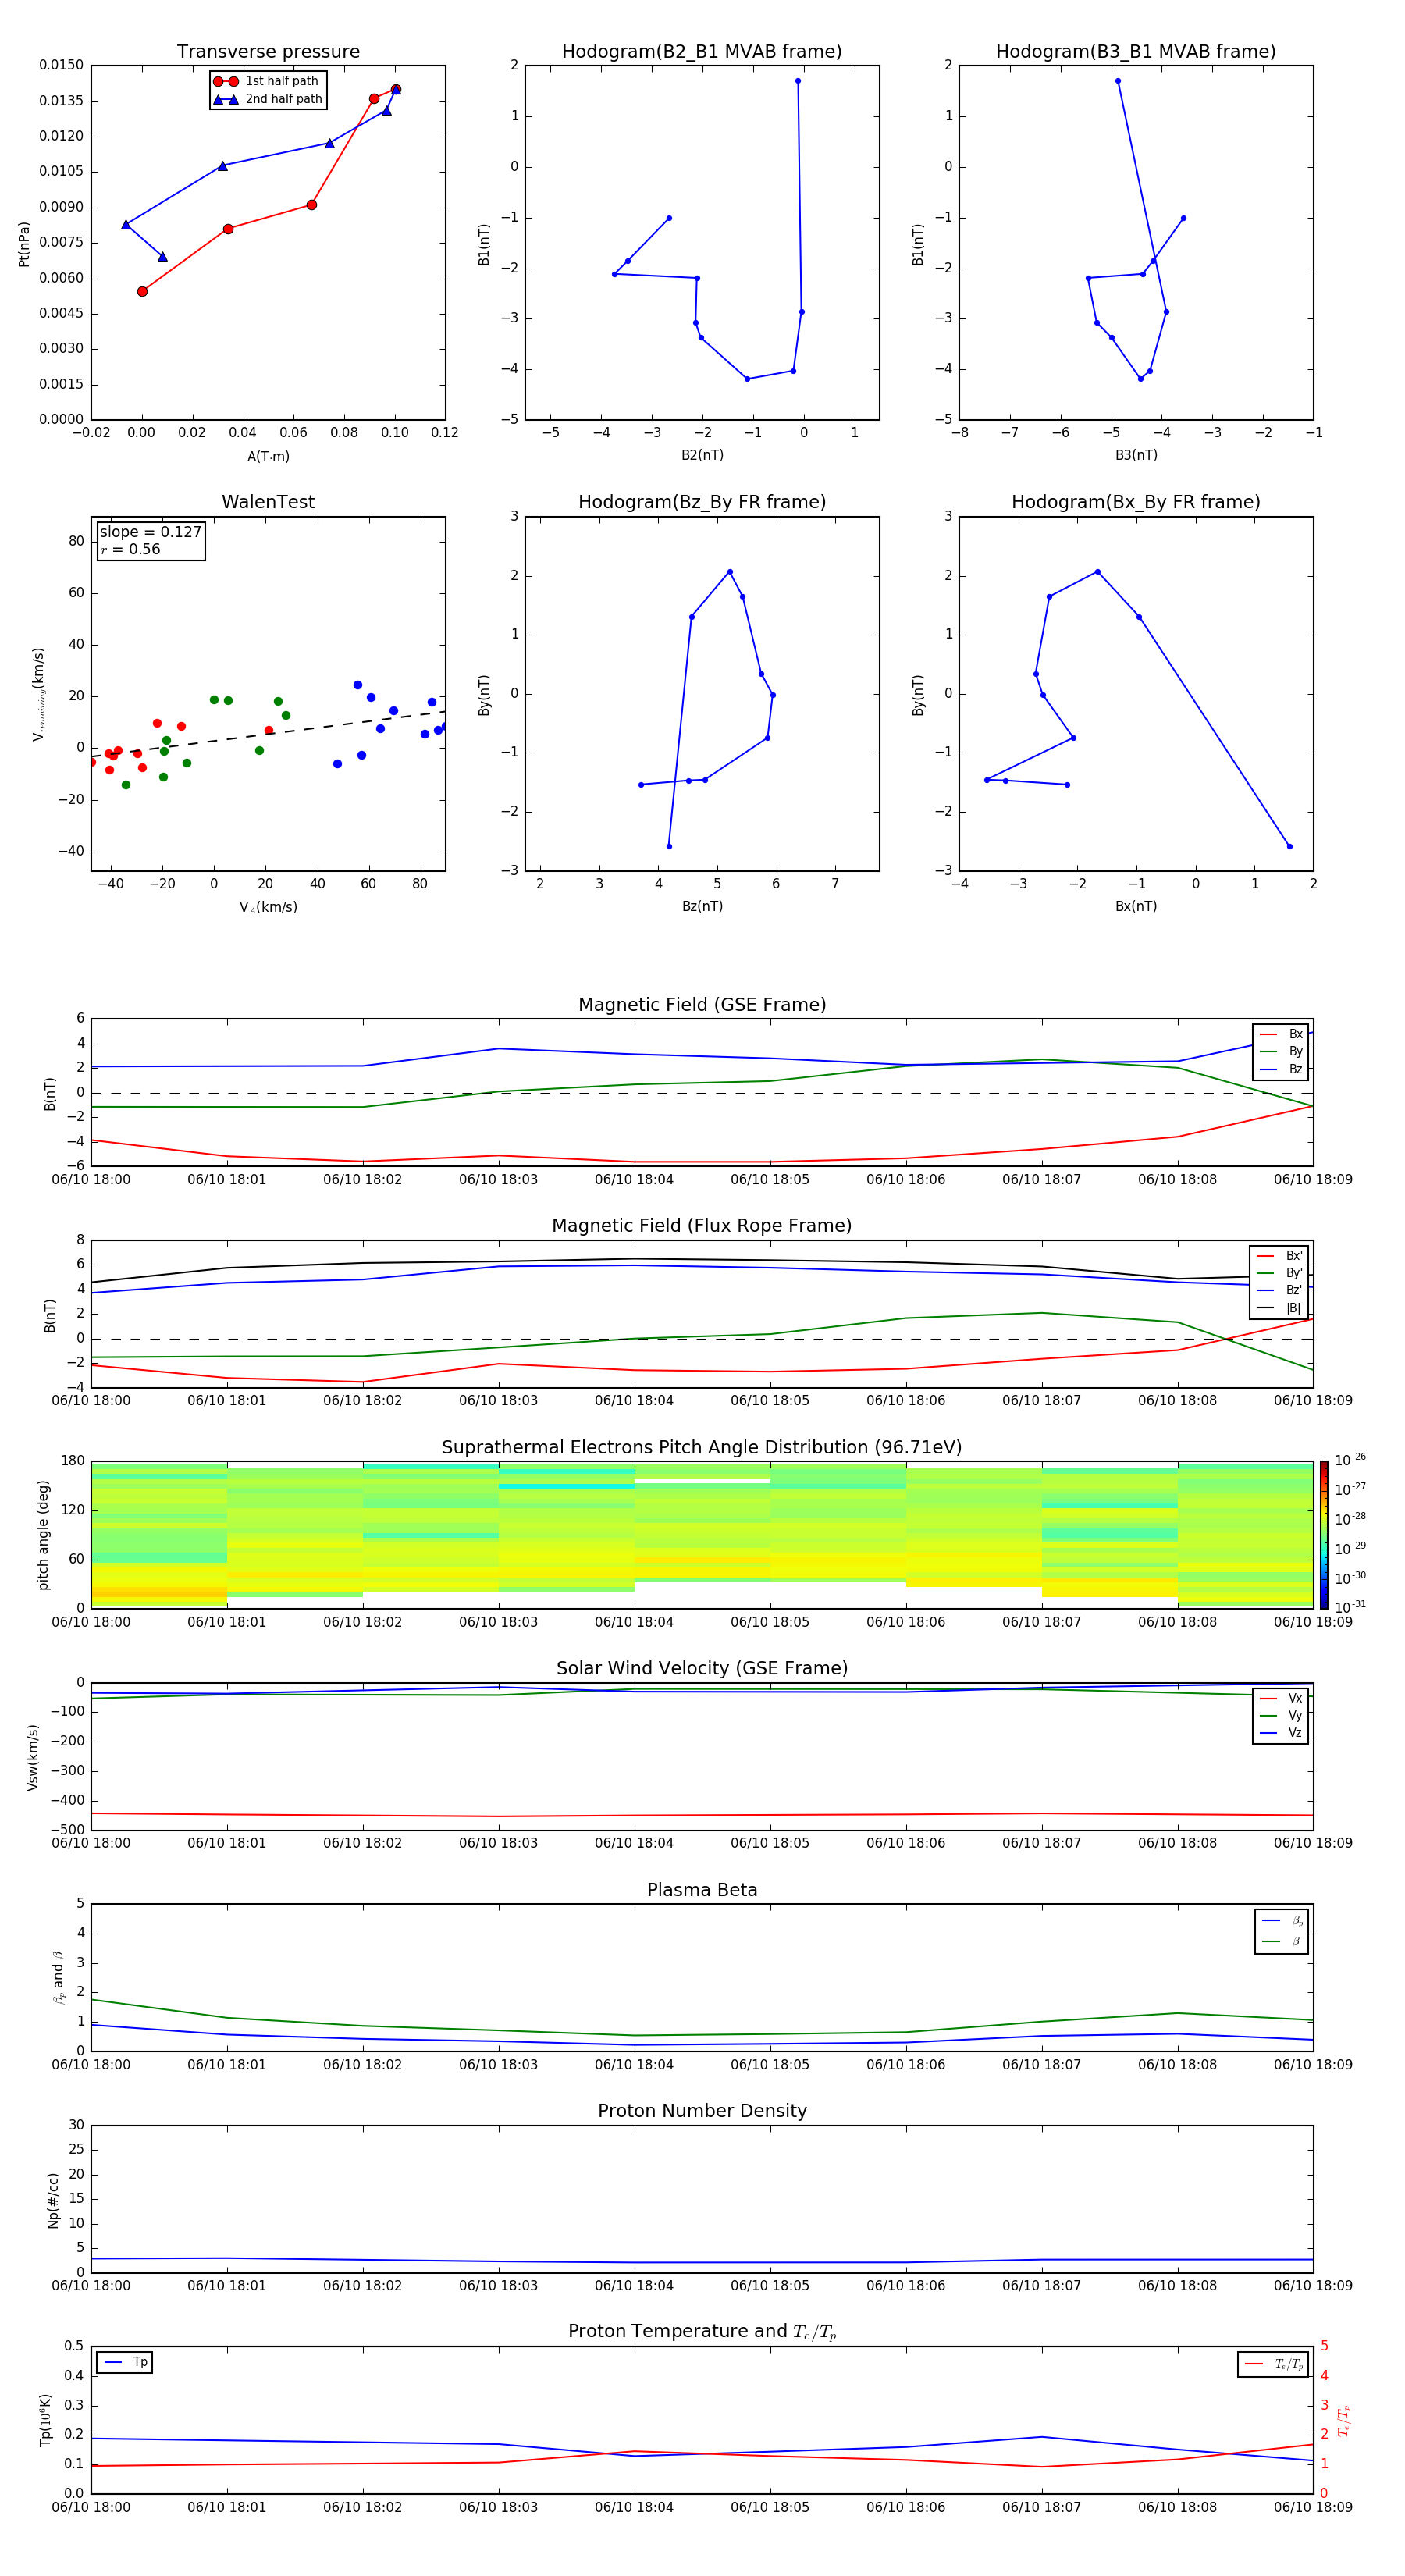This screenshot has width=1405, height=2576.
Task: Click the 'A(T·m)' x-axis label
Action: pyautogui.click(x=268, y=456)
